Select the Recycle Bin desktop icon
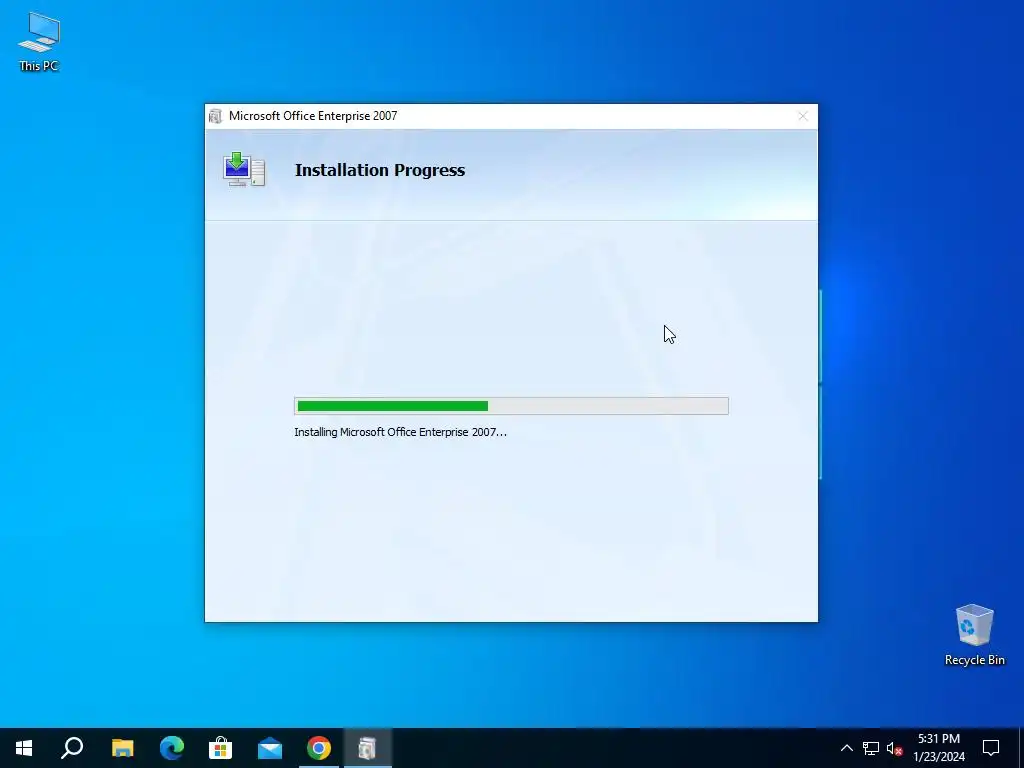This screenshot has height=768, width=1024. [974, 634]
